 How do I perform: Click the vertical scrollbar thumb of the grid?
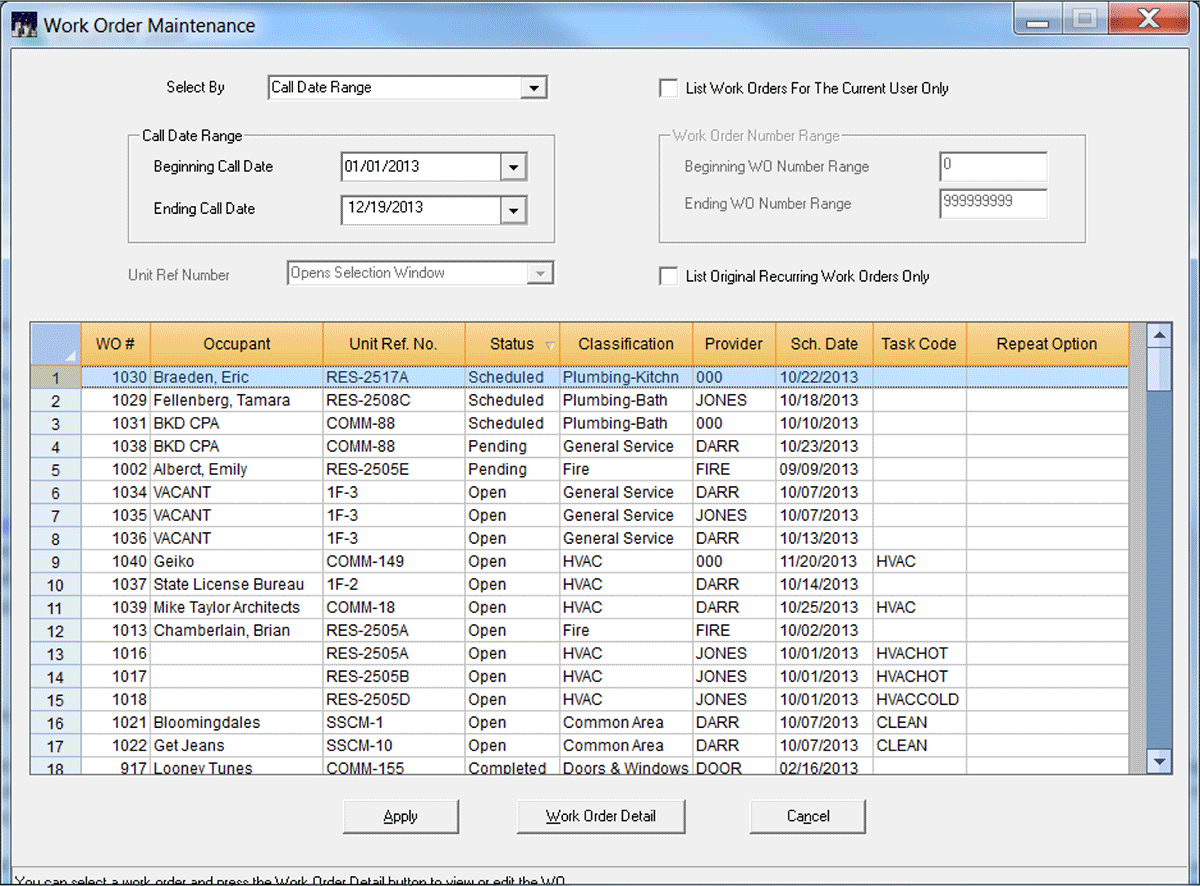coord(1159,368)
